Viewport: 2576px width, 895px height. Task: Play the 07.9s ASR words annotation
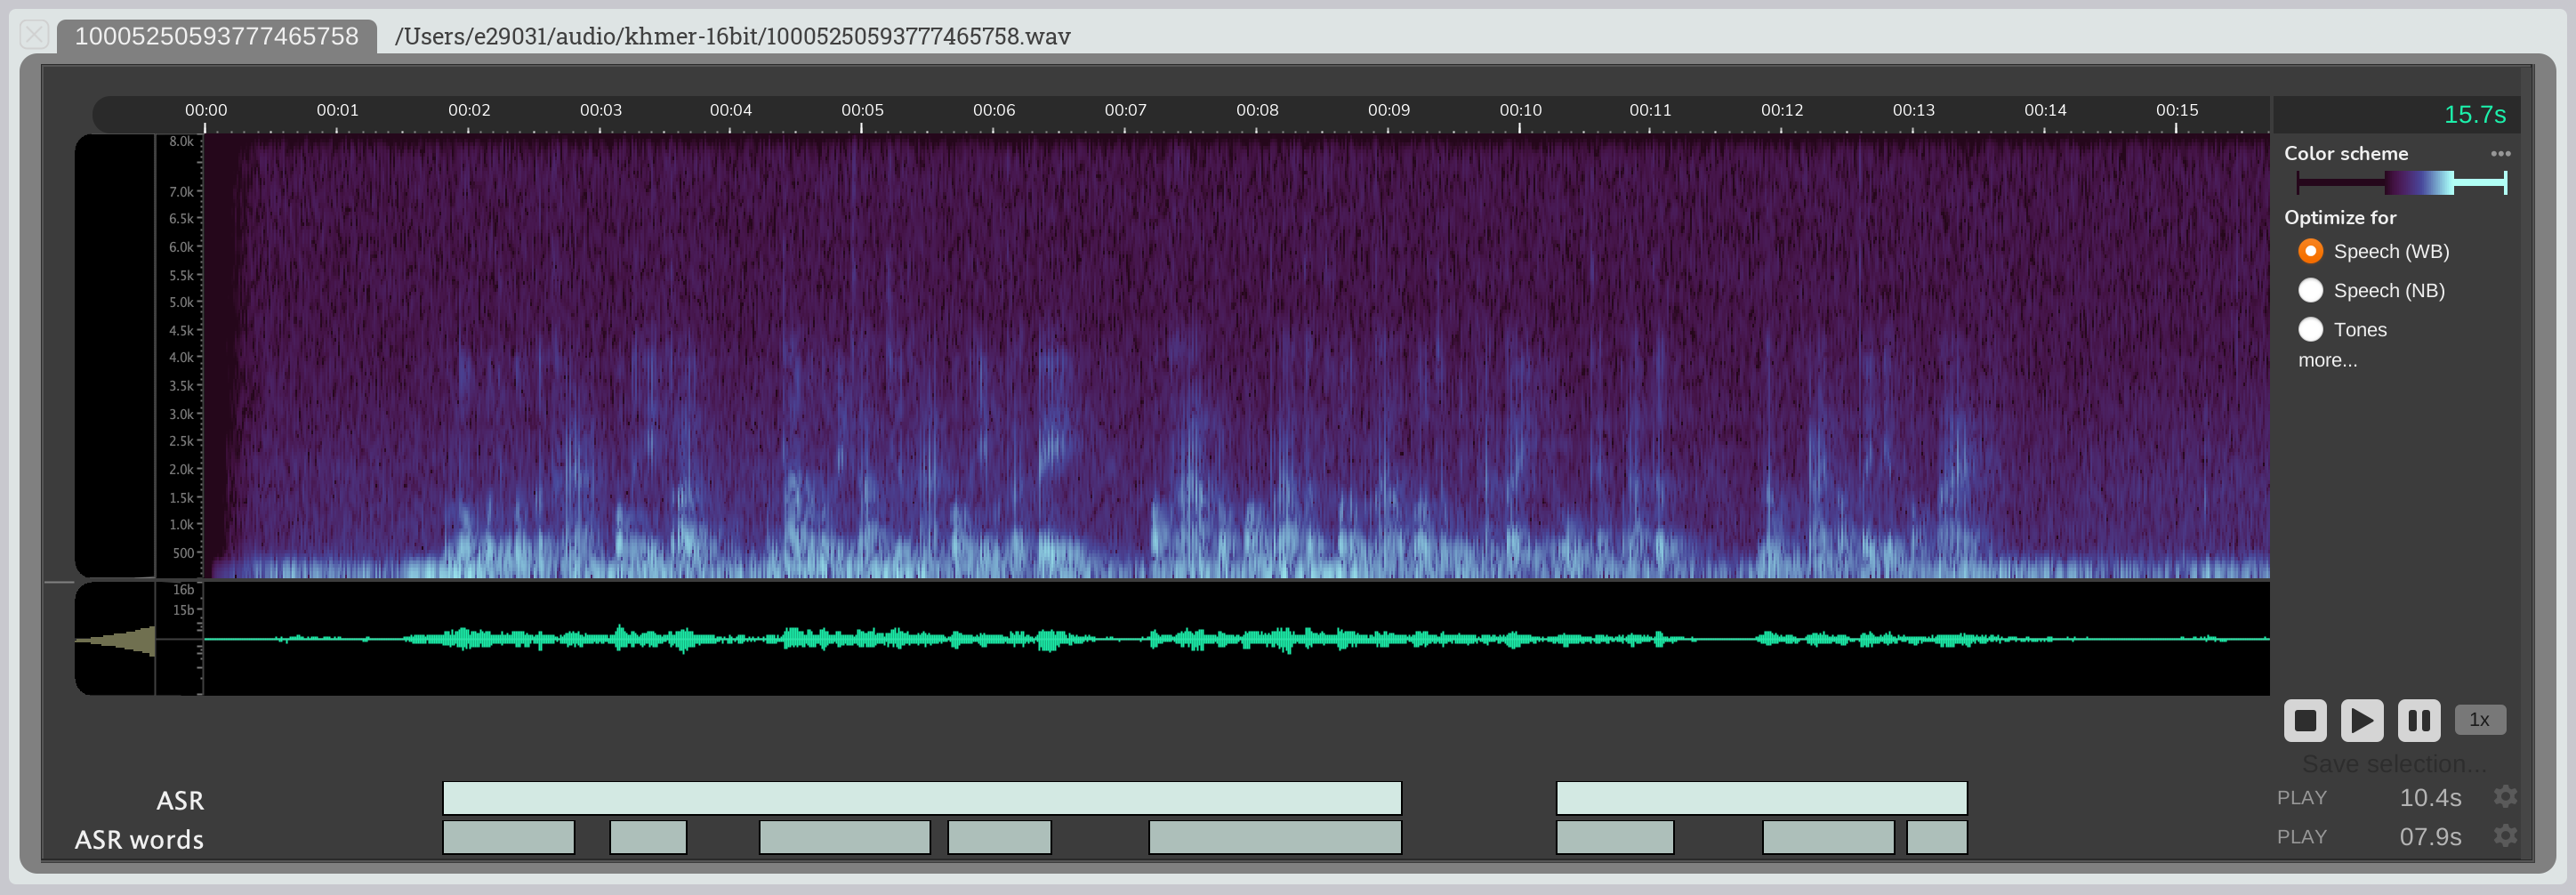2301,837
